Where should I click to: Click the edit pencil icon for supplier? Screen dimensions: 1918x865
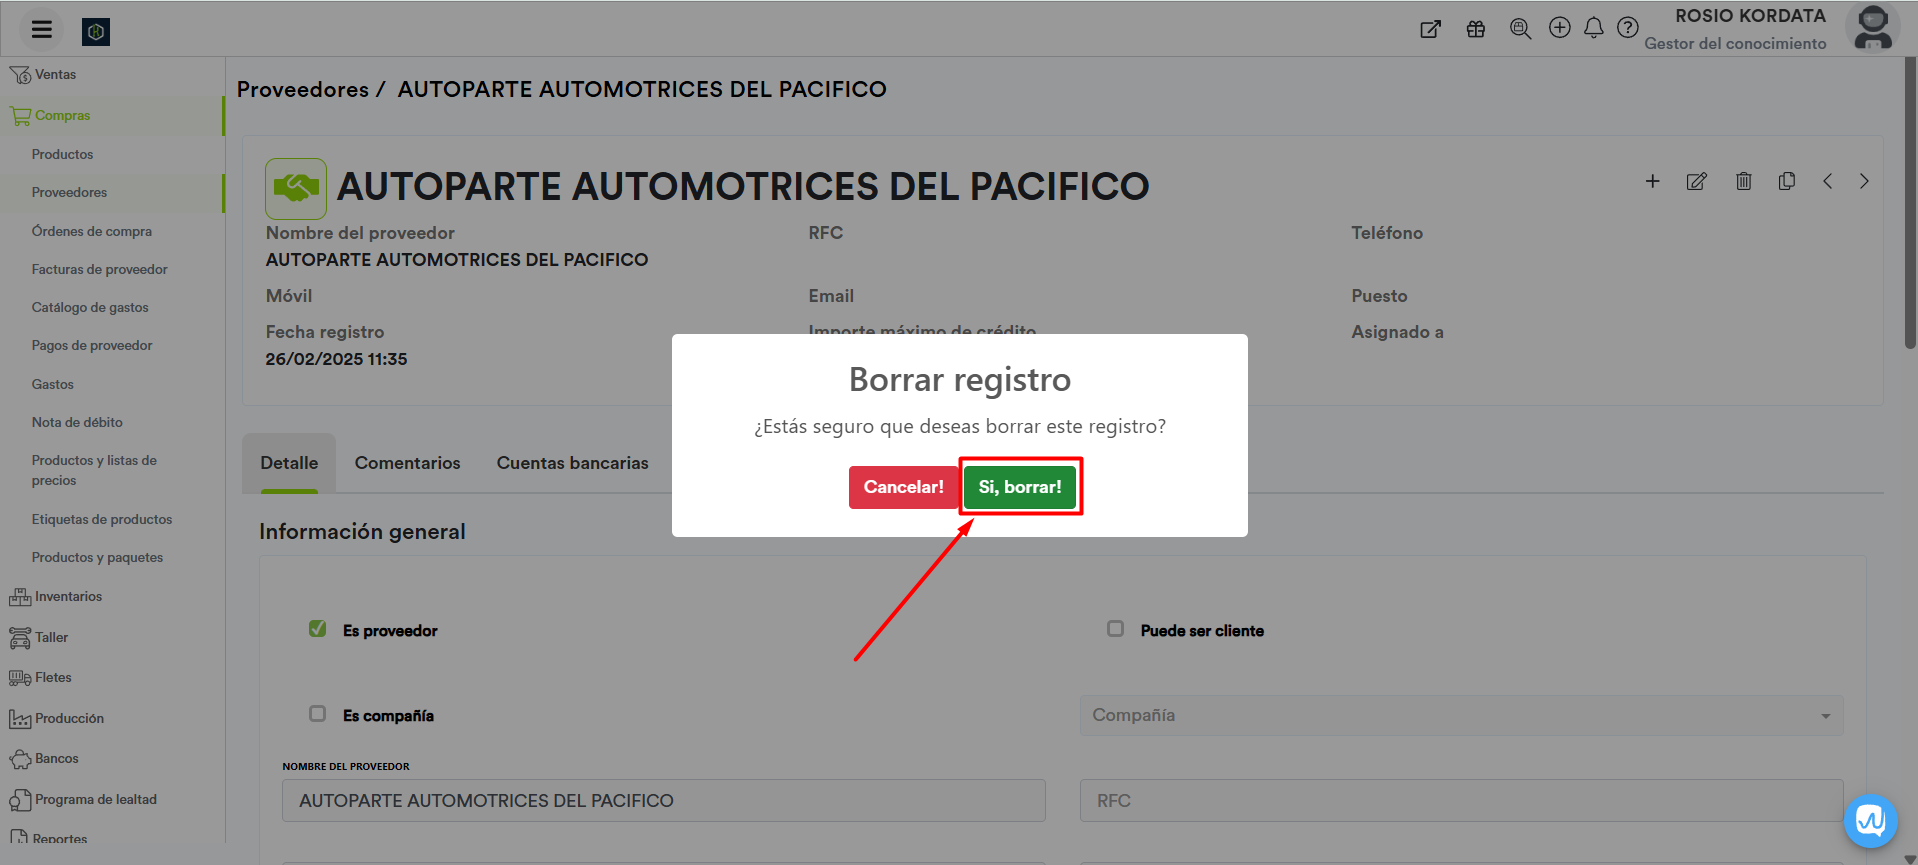[1696, 181]
